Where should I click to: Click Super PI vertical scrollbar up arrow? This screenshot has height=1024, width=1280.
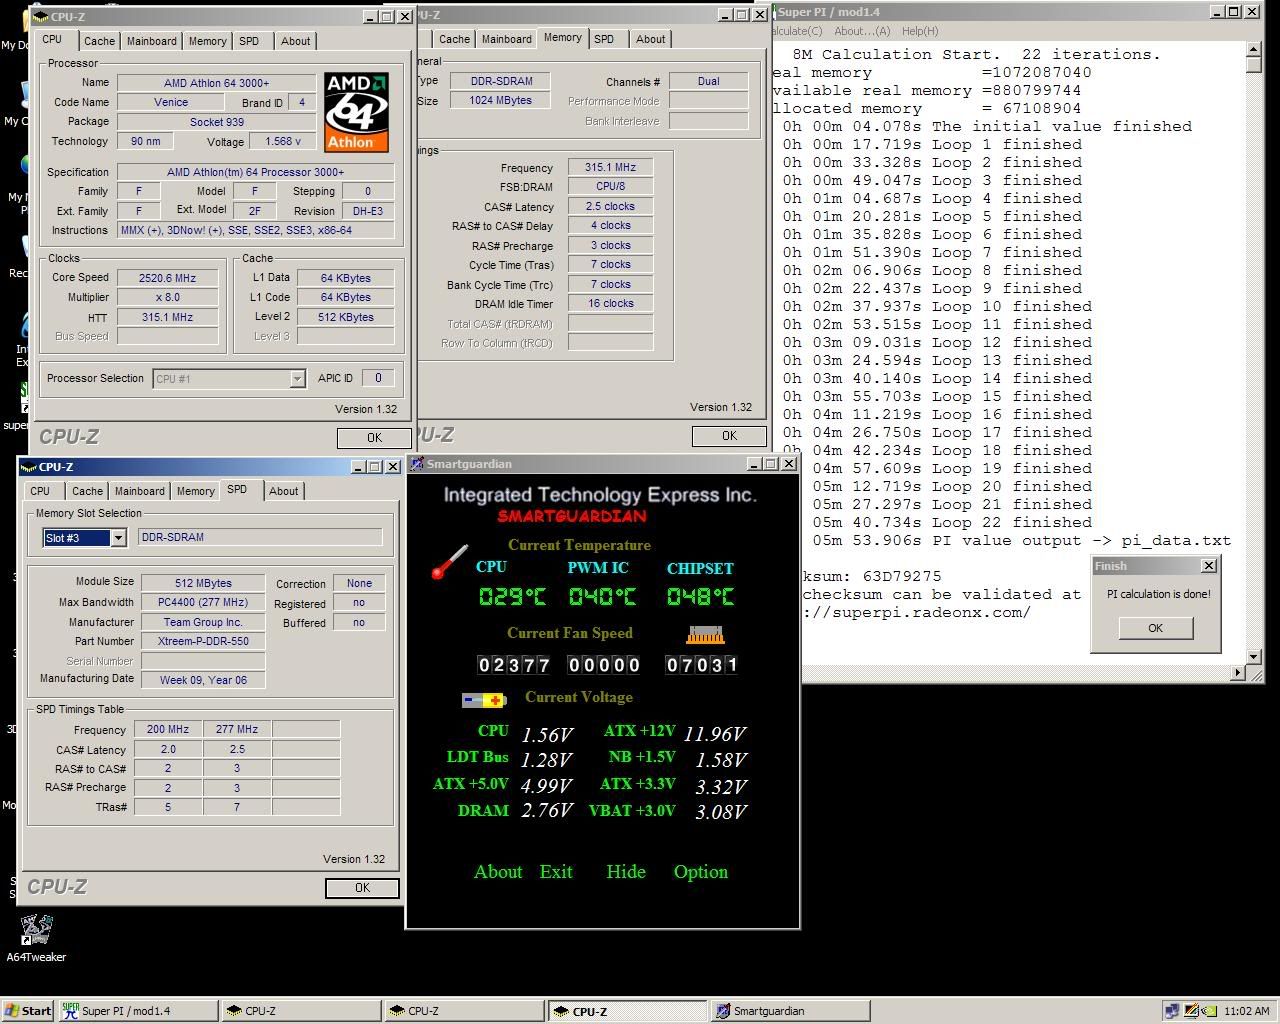[1254, 50]
